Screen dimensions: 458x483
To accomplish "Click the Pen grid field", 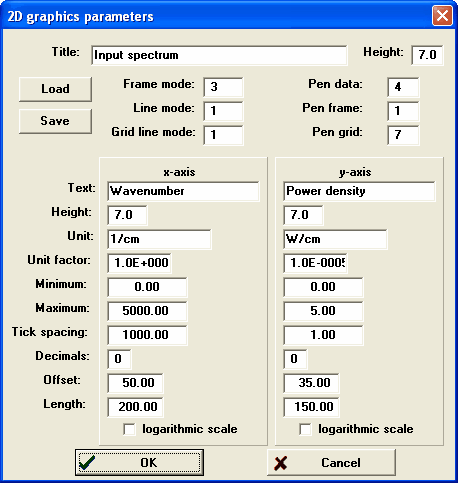I will pyautogui.click(x=403, y=135).
